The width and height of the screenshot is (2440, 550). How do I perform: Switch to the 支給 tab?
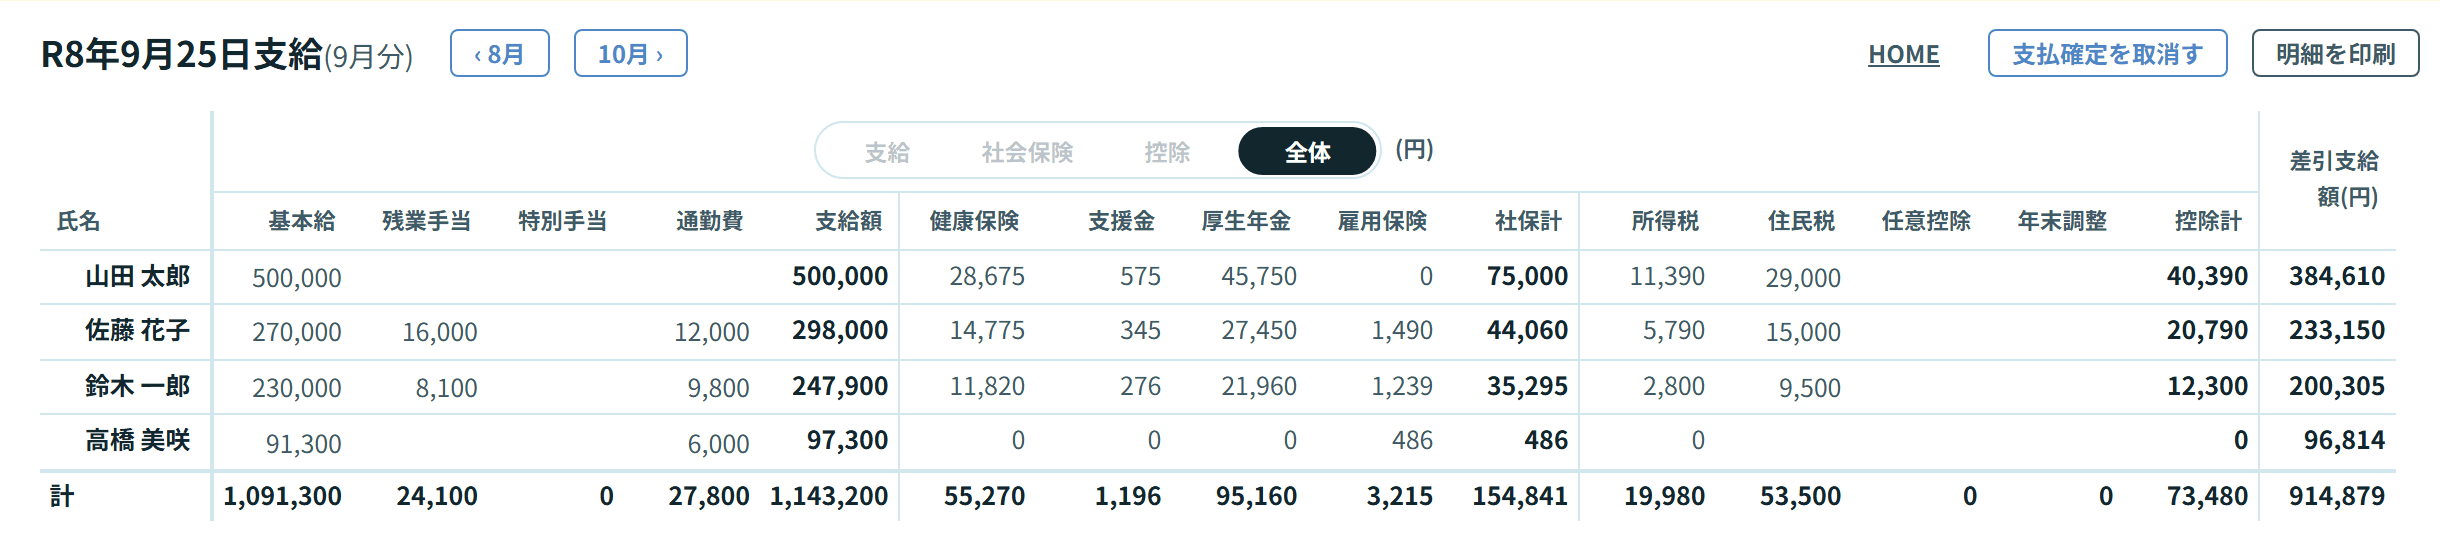tap(887, 152)
